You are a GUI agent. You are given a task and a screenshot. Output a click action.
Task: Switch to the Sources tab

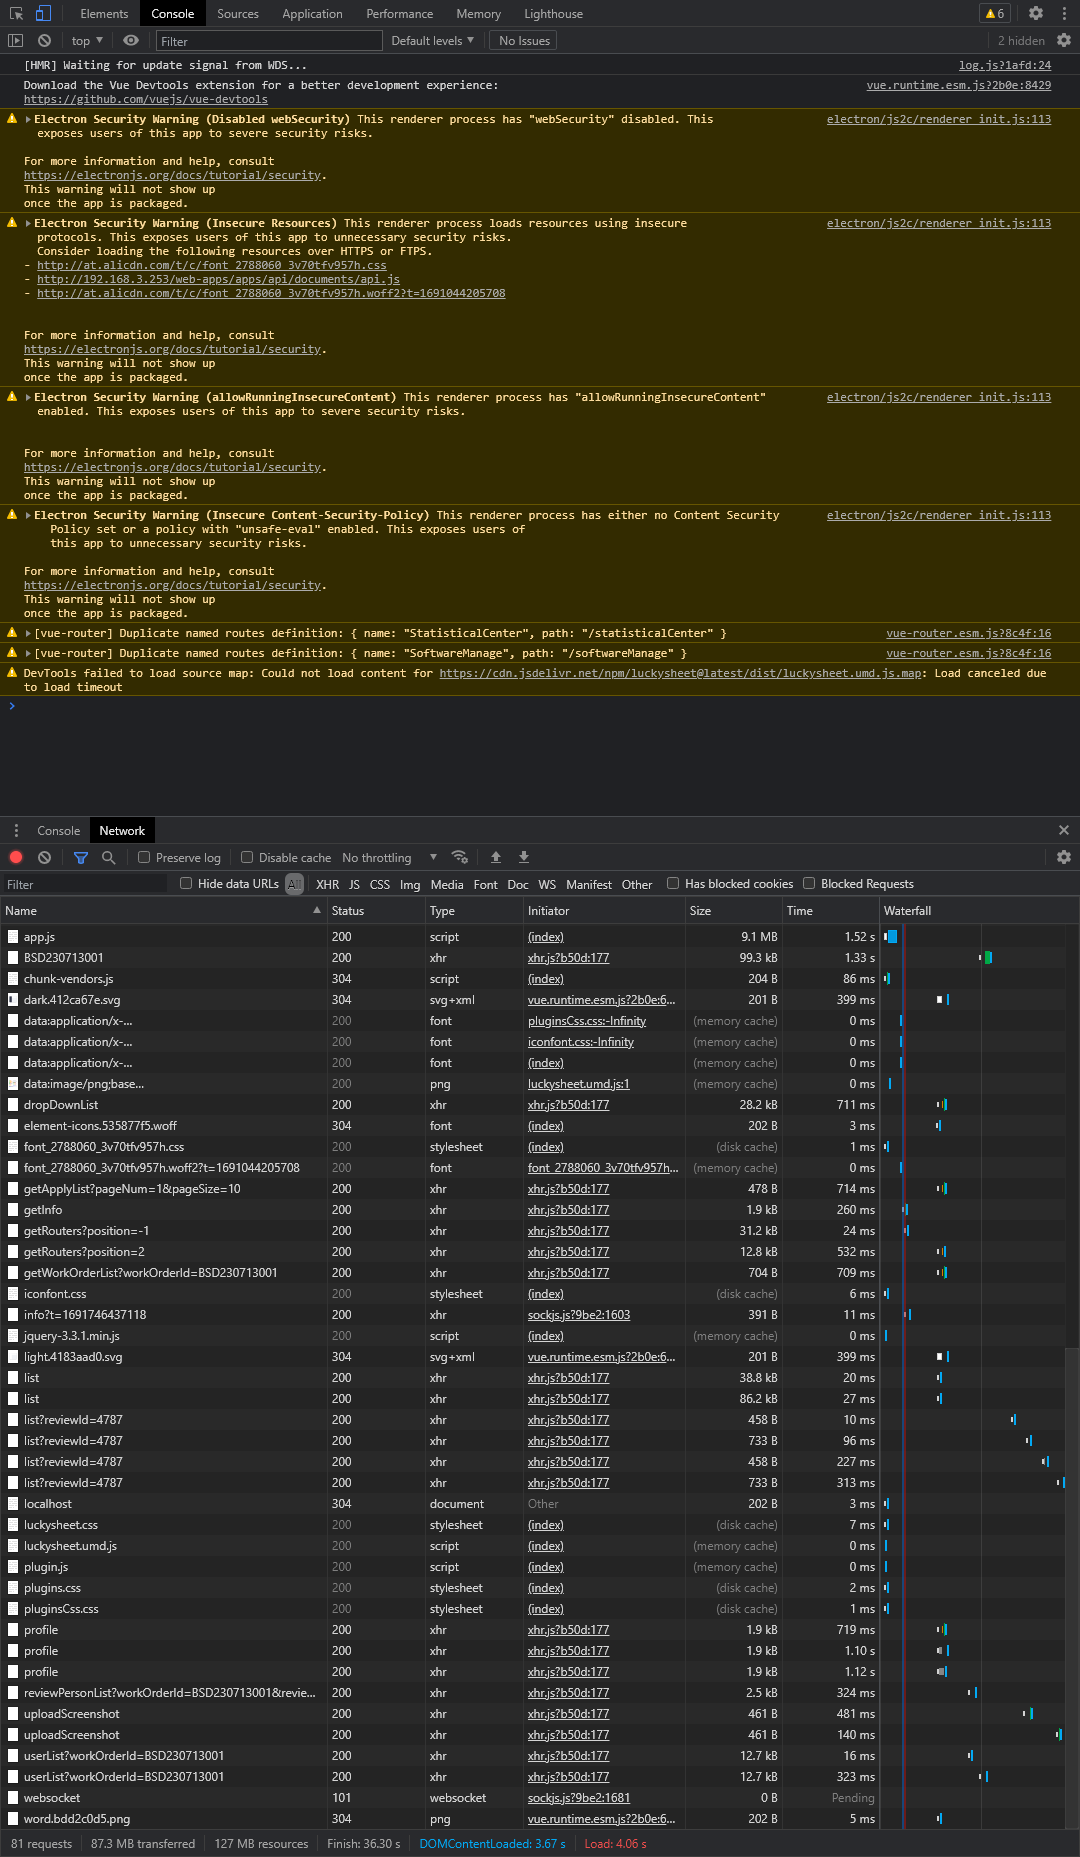(237, 14)
